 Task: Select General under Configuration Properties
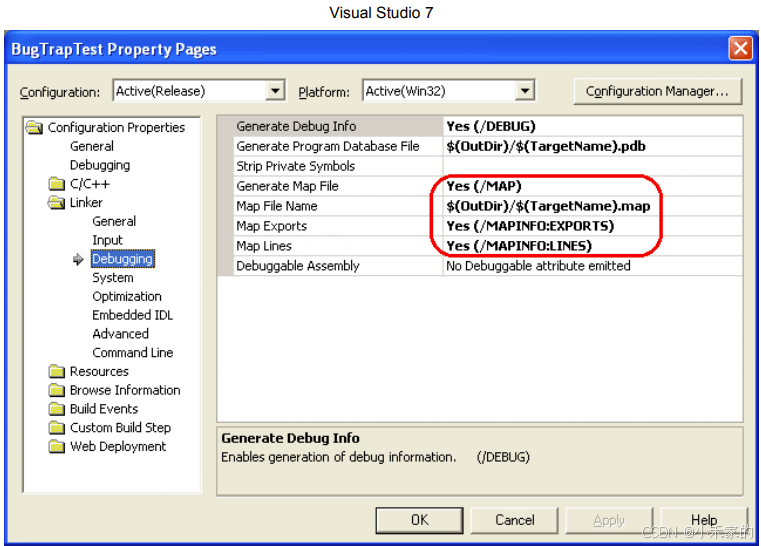(x=92, y=146)
